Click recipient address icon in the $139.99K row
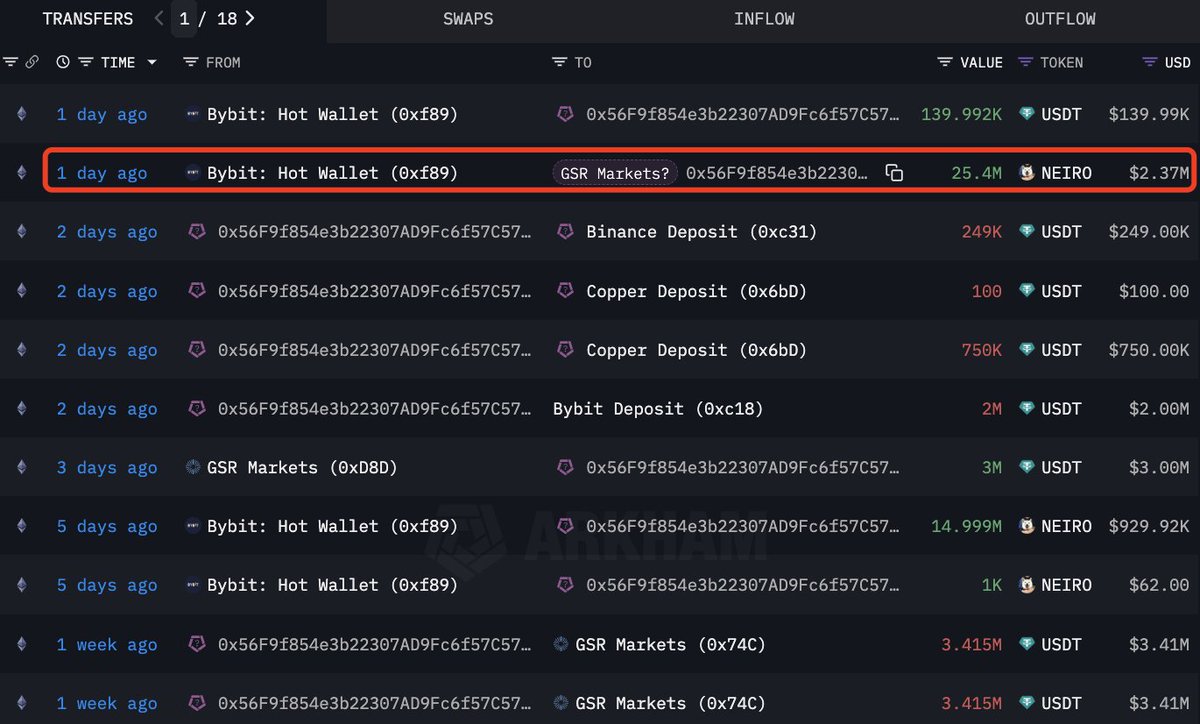Screen dimensions: 1200x724 coord(565,114)
